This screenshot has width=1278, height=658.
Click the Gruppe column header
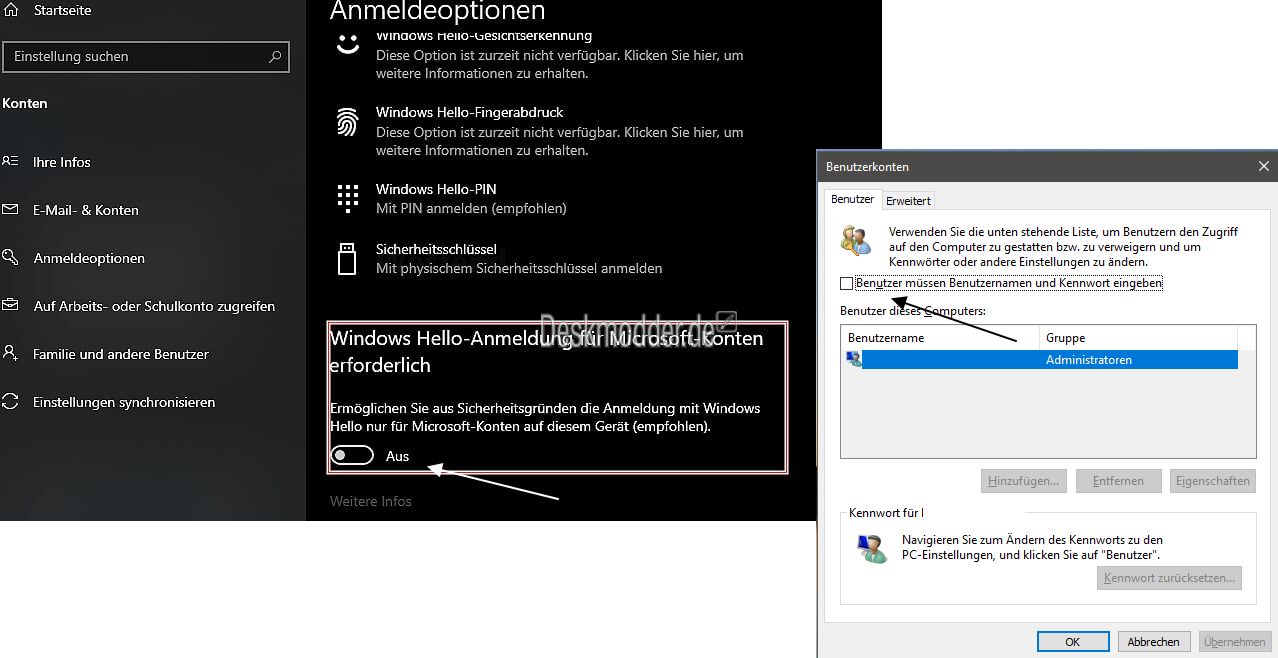1139,338
